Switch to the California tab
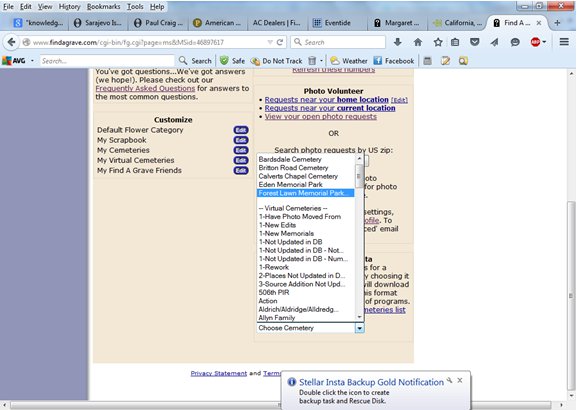The height and width of the screenshot is (410, 577). [x=458, y=23]
